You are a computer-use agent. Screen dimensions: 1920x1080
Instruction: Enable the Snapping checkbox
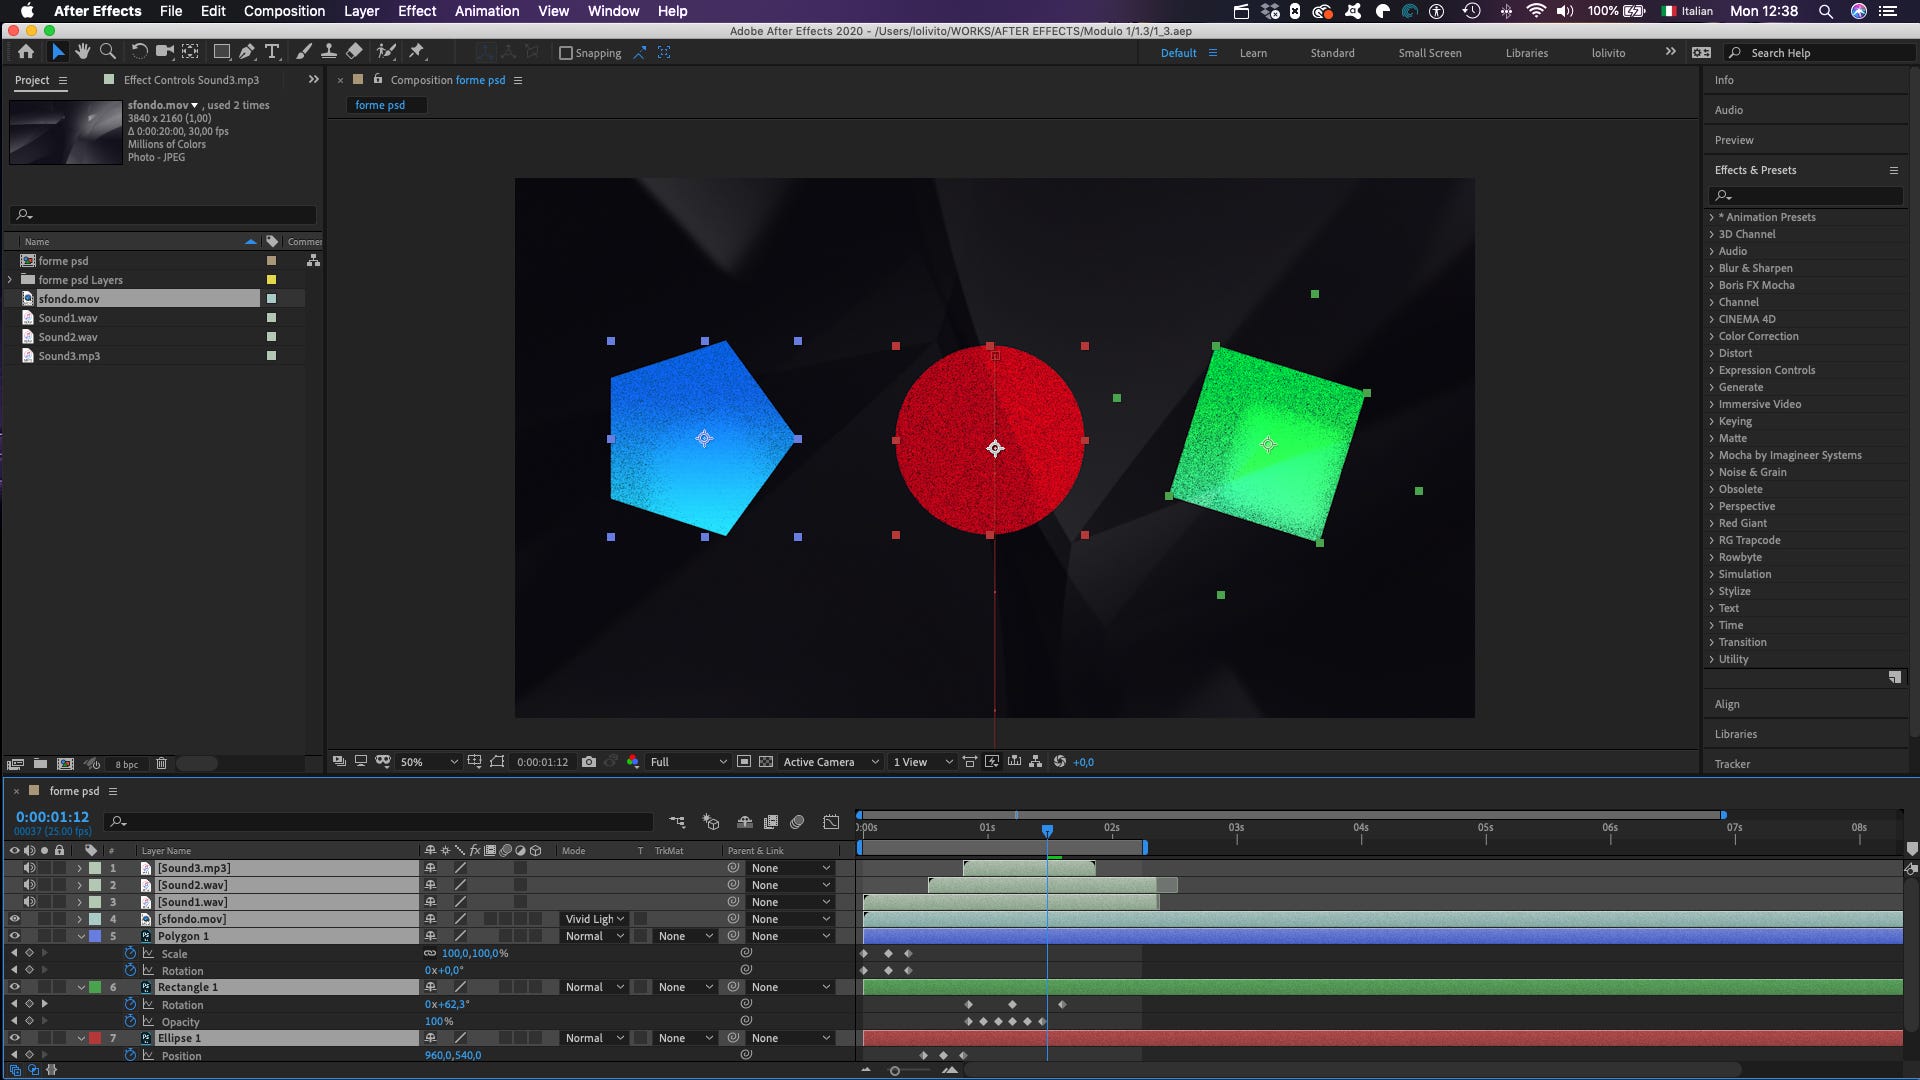pos(566,53)
